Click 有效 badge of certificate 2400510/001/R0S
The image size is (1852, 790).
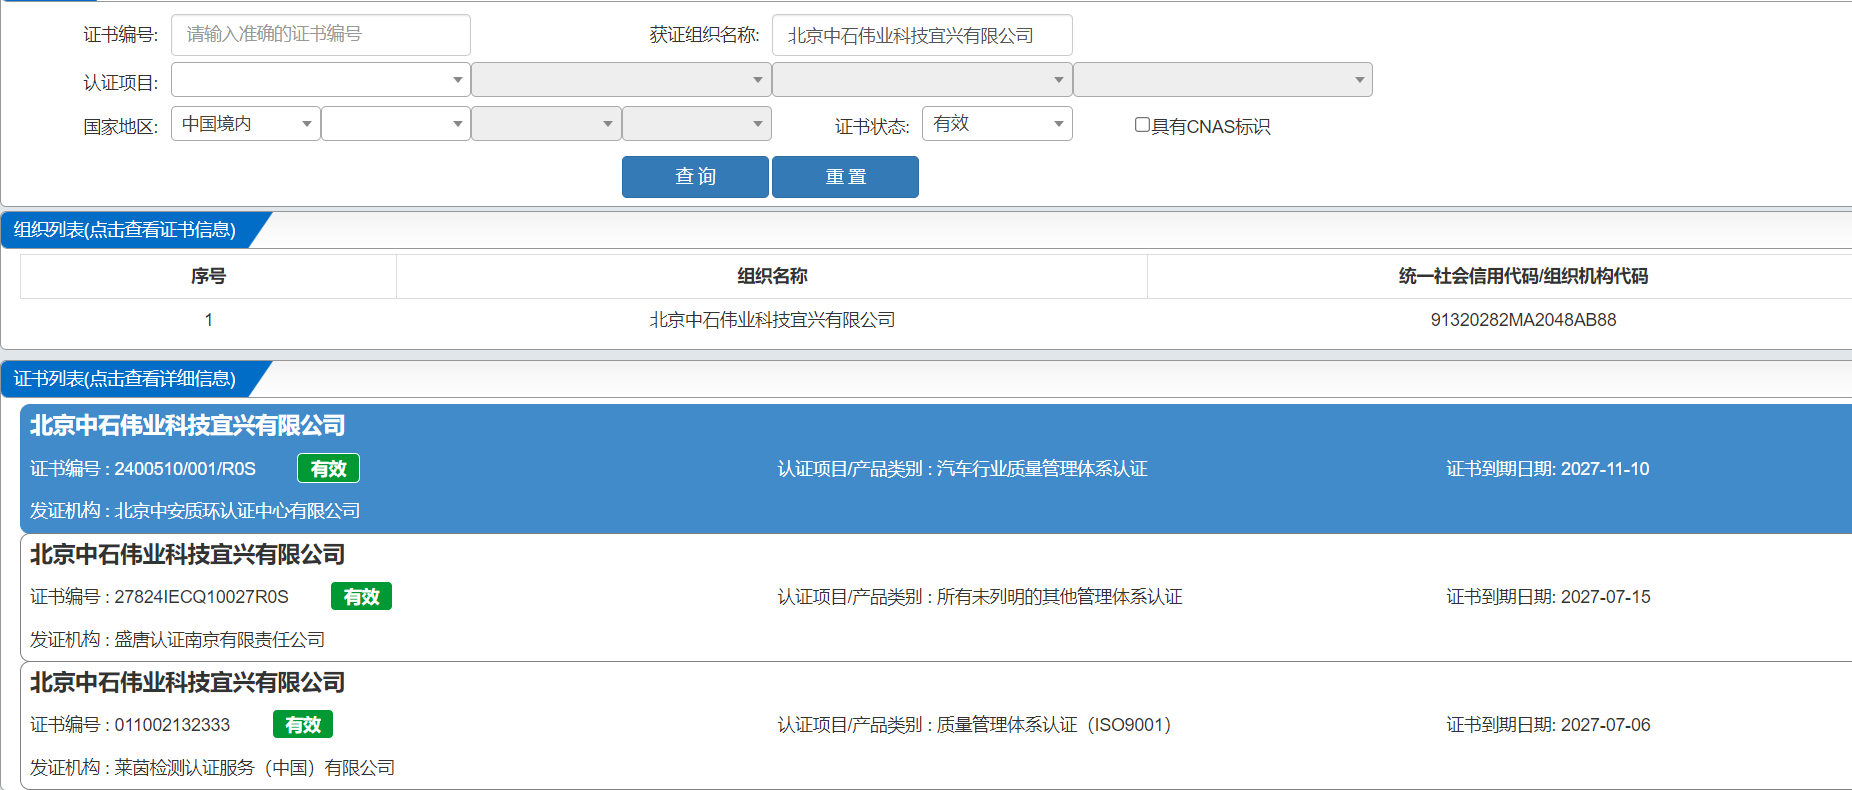point(328,468)
